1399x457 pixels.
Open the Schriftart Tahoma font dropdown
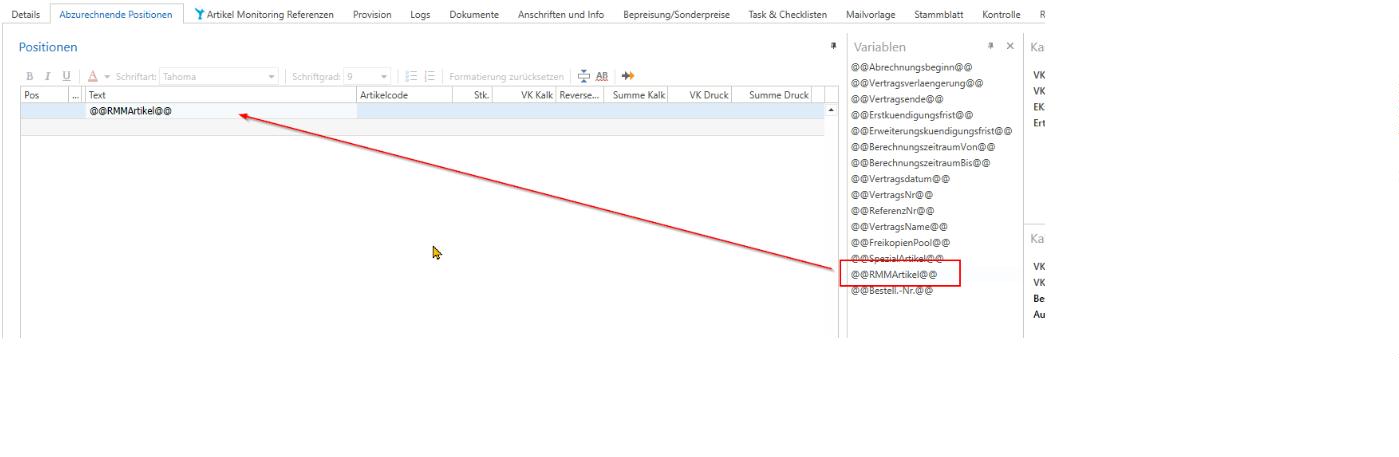pos(271,76)
